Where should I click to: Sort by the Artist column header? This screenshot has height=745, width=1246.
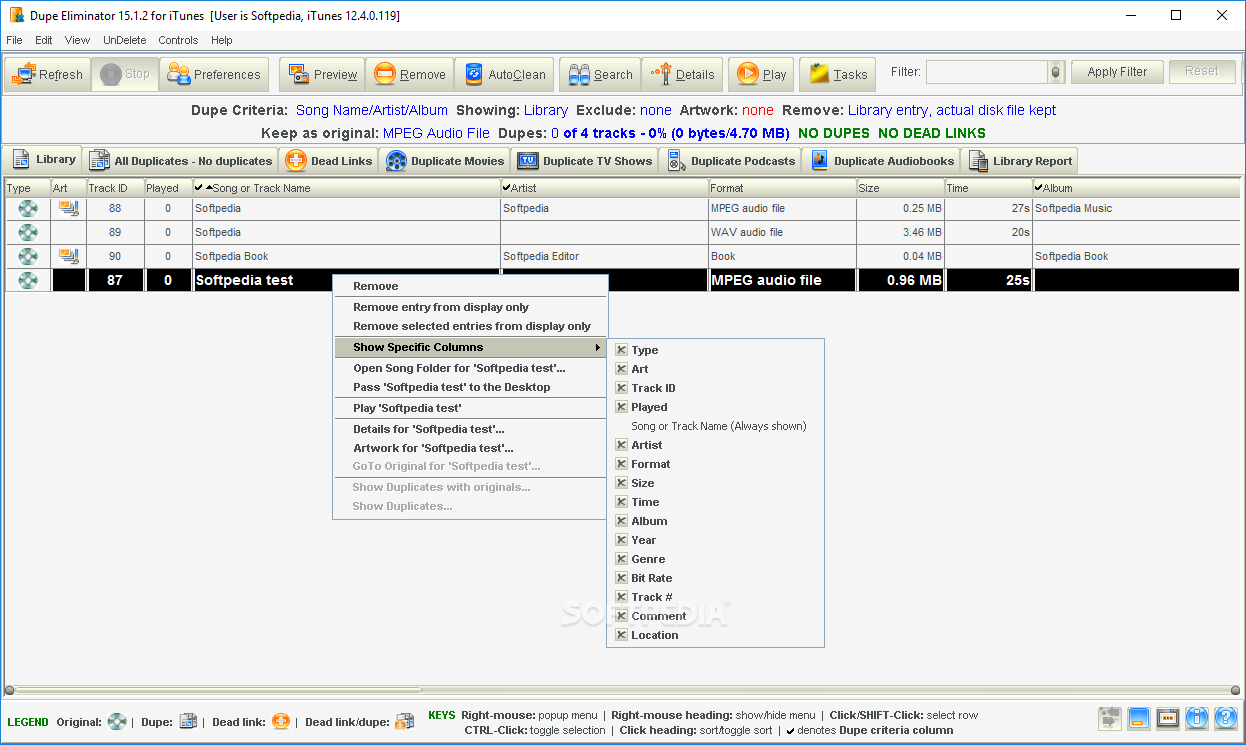pyautogui.click(x=604, y=188)
